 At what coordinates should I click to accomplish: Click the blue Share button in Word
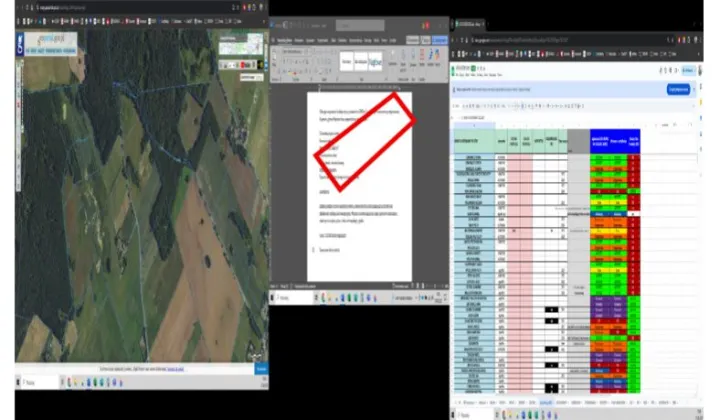click(x=439, y=40)
